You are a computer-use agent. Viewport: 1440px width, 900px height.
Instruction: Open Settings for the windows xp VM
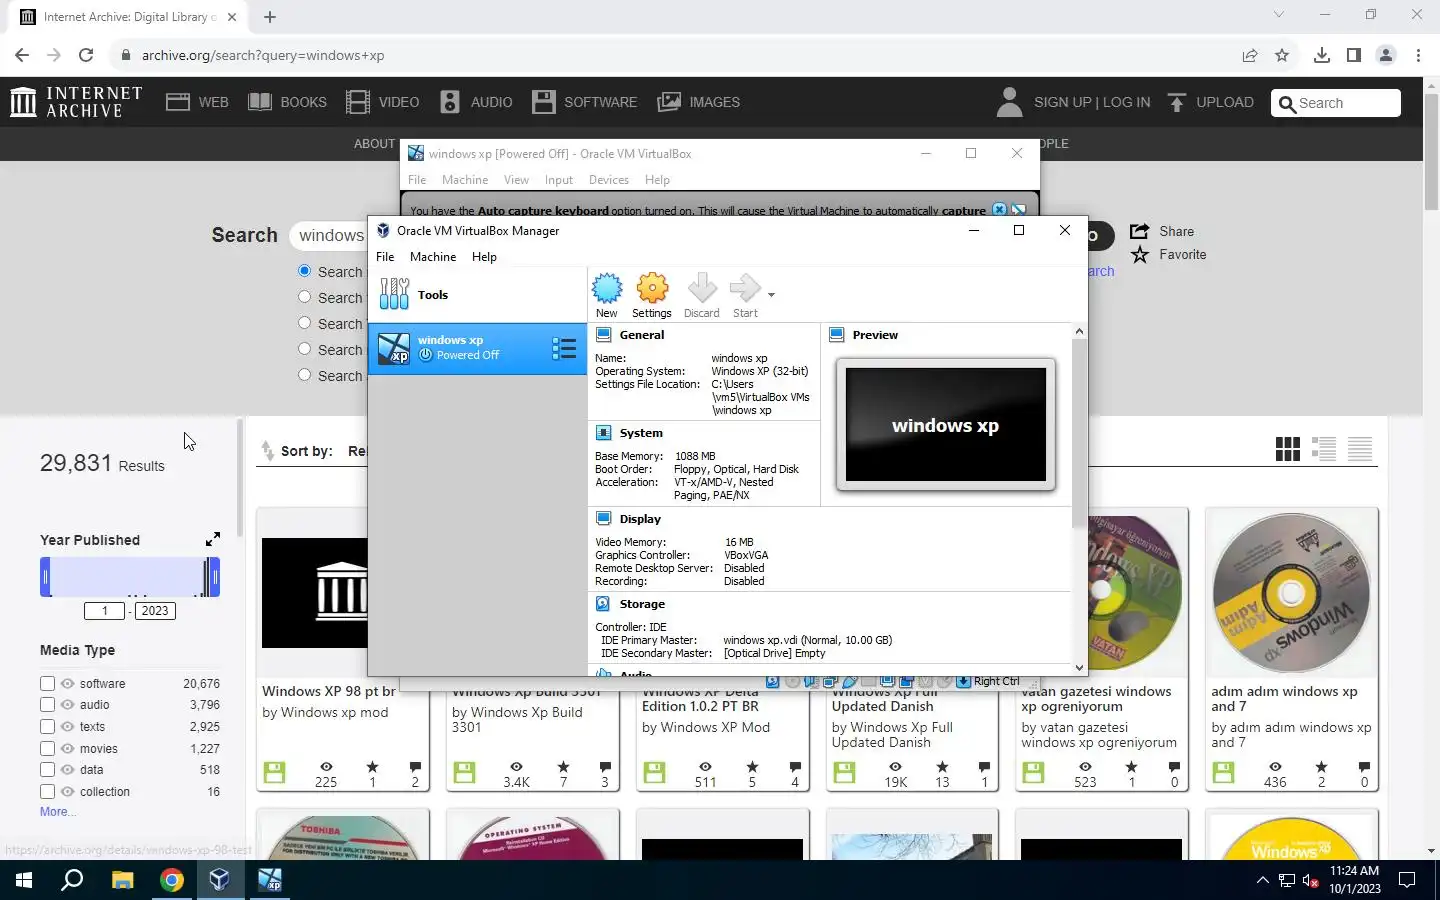point(652,295)
